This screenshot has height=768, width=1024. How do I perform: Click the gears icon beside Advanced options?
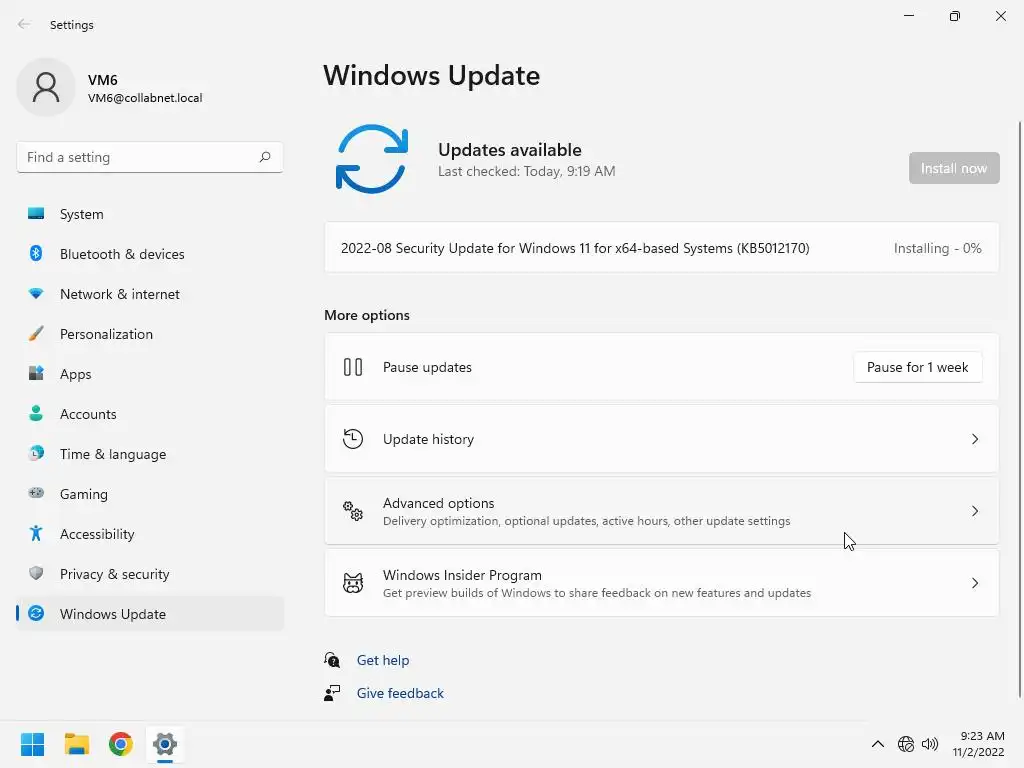pos(353,511)
